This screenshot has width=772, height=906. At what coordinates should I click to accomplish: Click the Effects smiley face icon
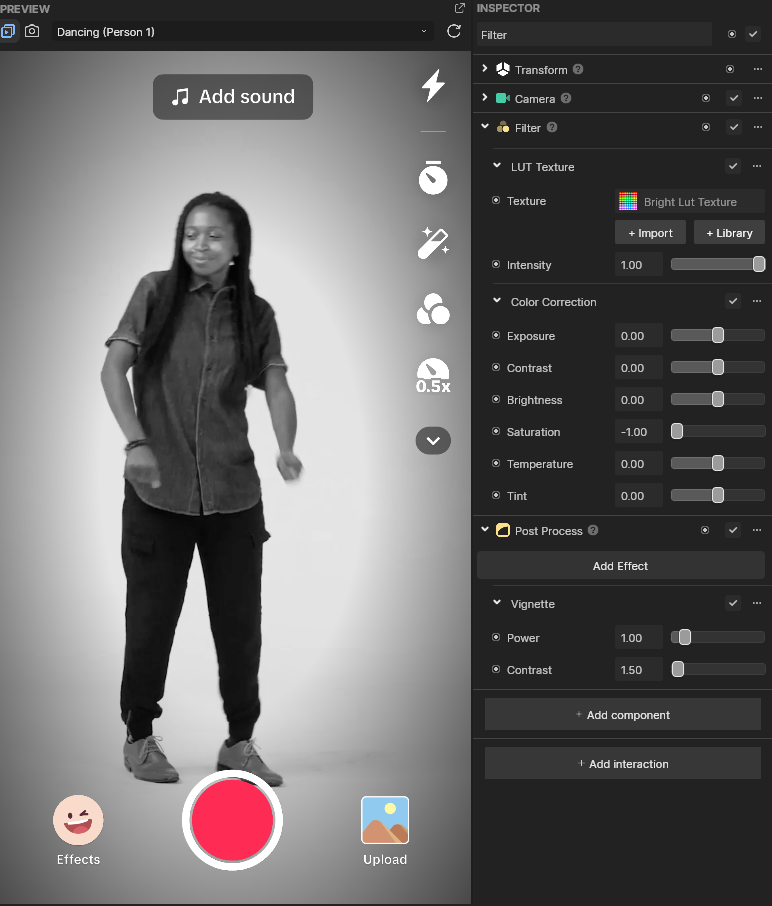pyautogui.click(x=78, y=820)
